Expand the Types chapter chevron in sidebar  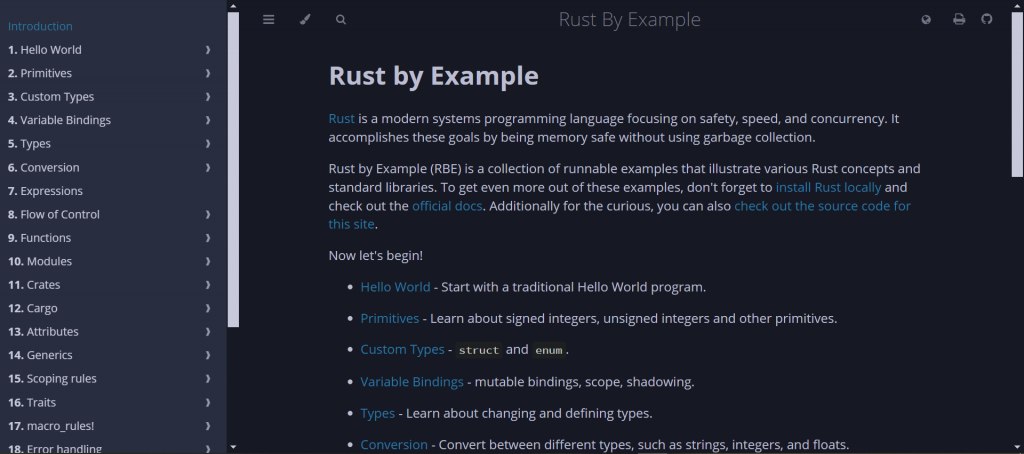(208, 144)
